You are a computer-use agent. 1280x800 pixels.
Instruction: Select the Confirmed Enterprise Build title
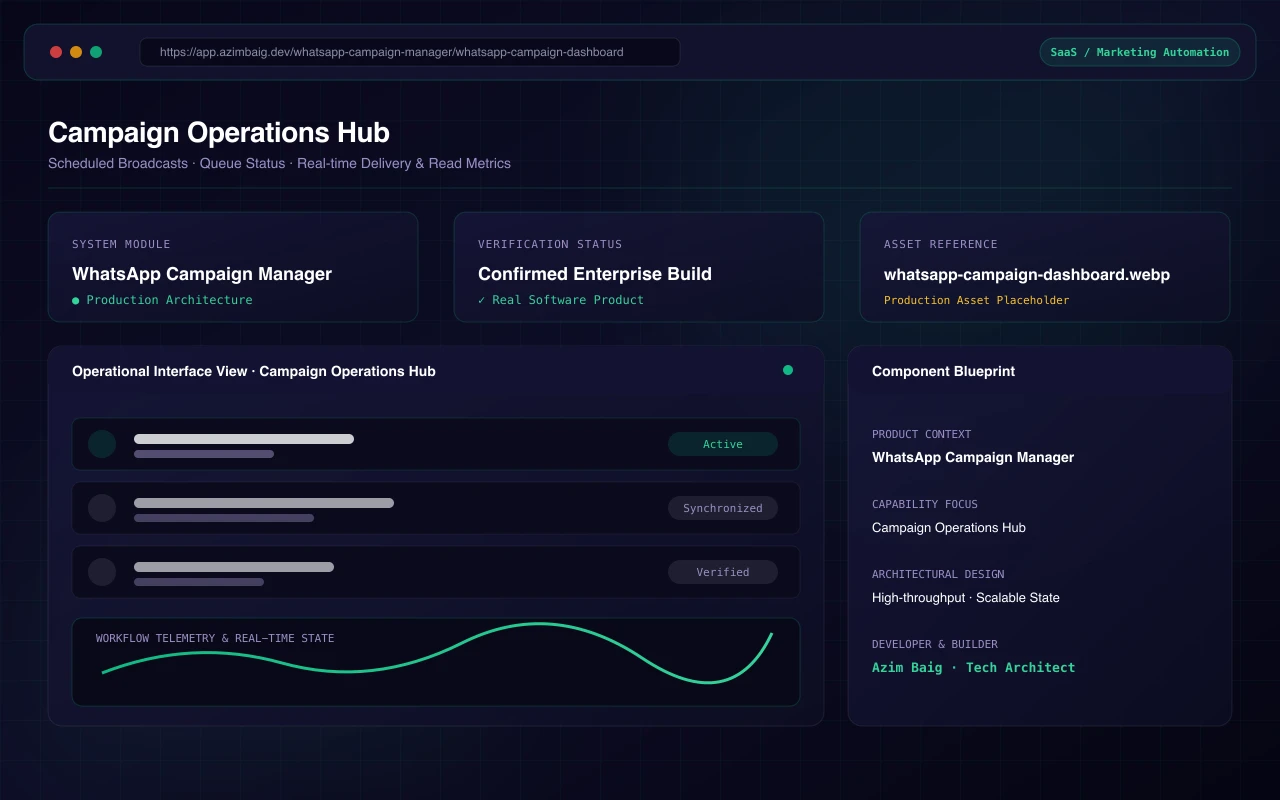(595, 274)
